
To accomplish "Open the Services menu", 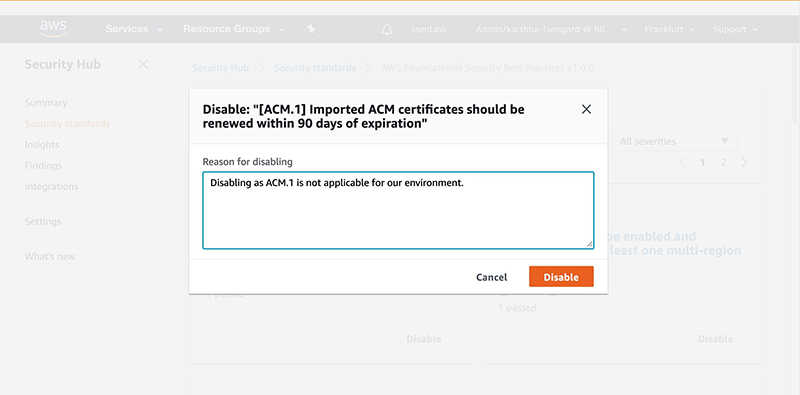I will click(x=134, y=29).
